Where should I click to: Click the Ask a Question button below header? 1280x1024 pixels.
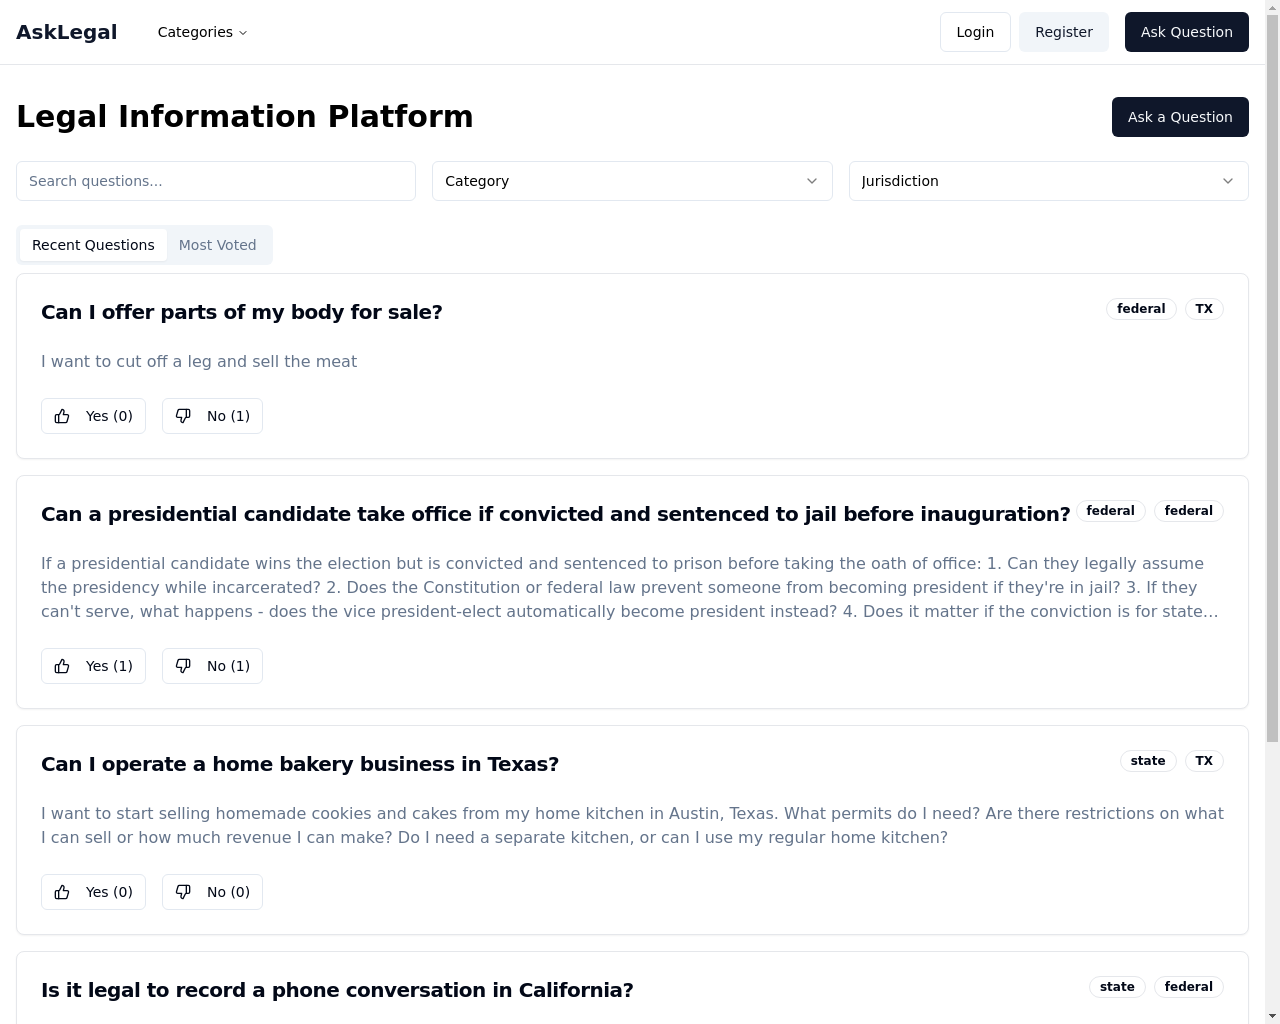(x=1180, y=117)
